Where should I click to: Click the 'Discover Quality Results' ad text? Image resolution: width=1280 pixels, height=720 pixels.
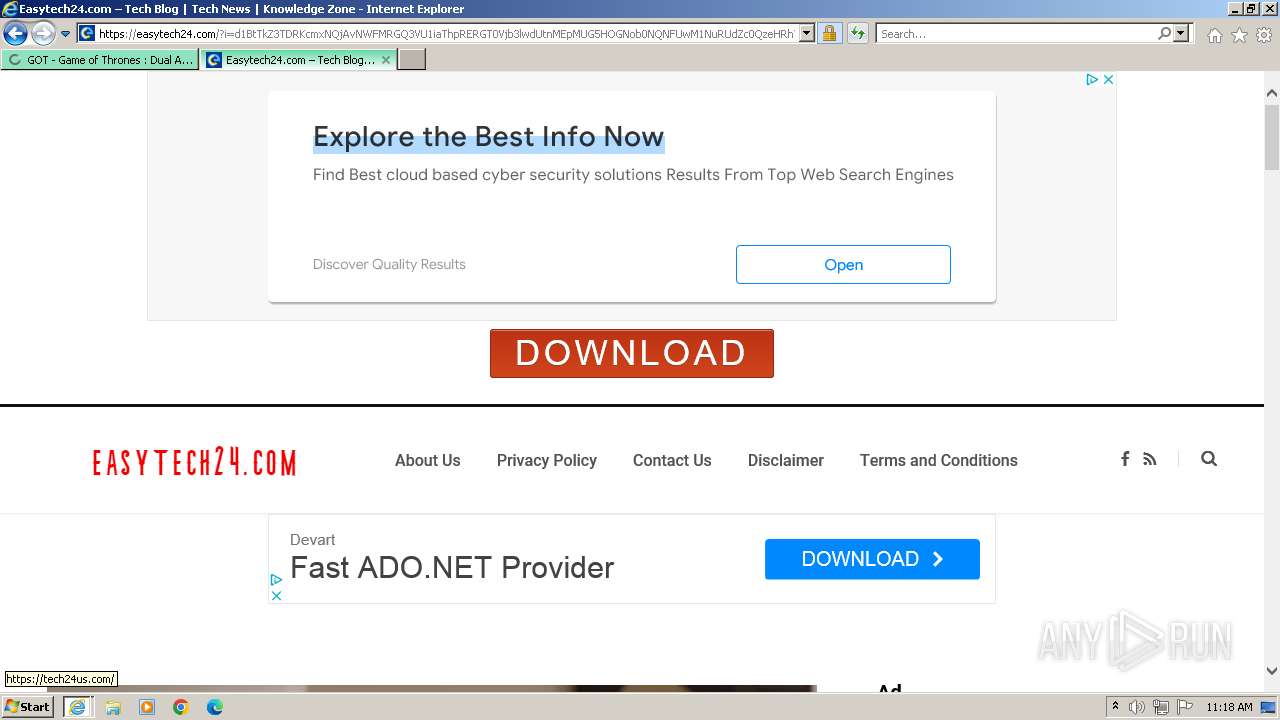pos(389,264)
